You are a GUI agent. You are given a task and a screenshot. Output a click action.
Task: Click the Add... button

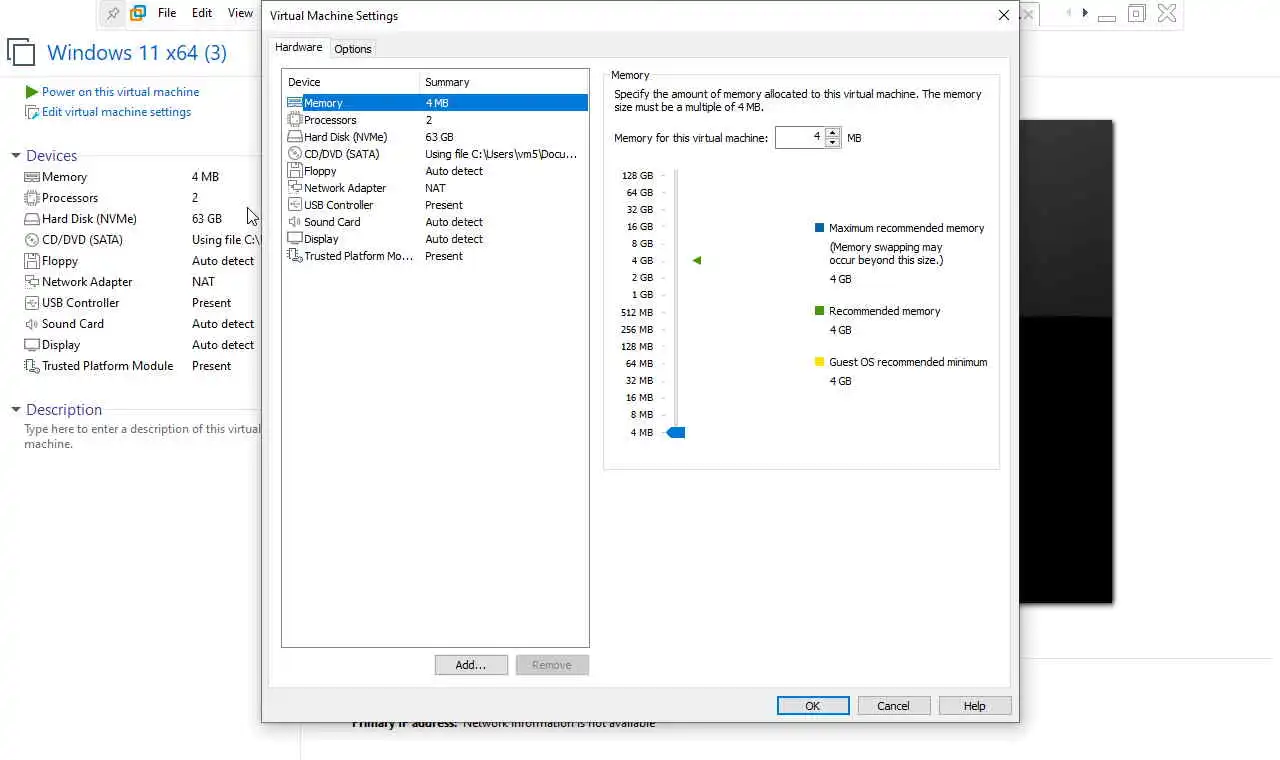[x=471, y=665]
